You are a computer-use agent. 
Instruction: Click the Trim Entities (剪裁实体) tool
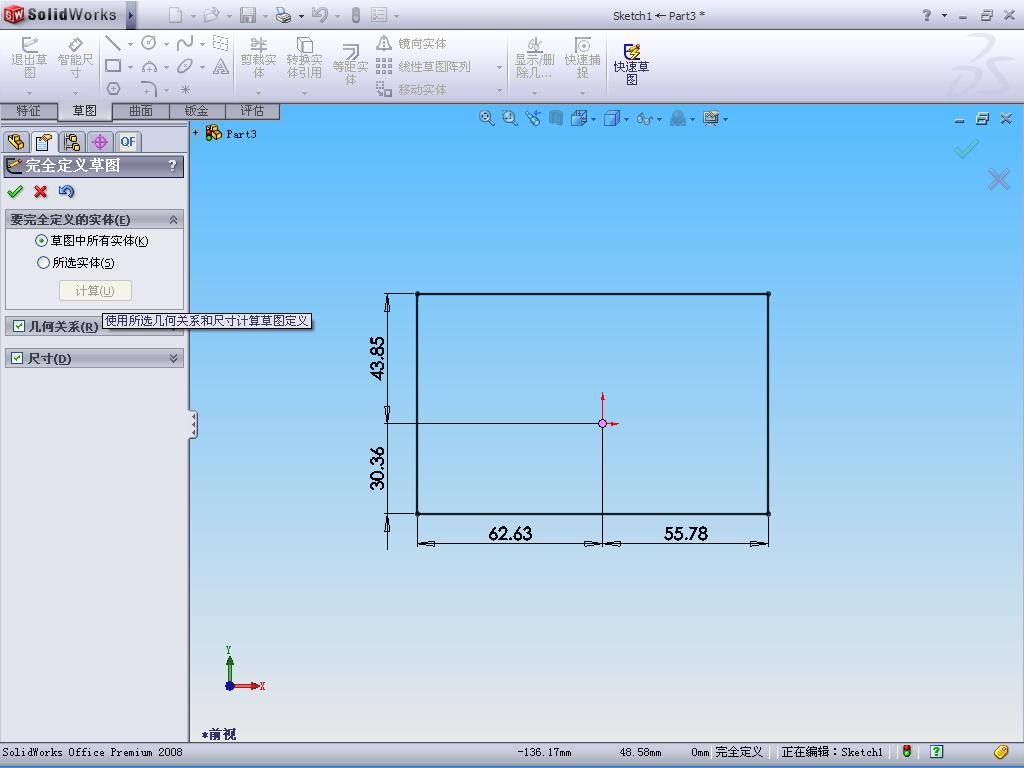pos(259,57)
